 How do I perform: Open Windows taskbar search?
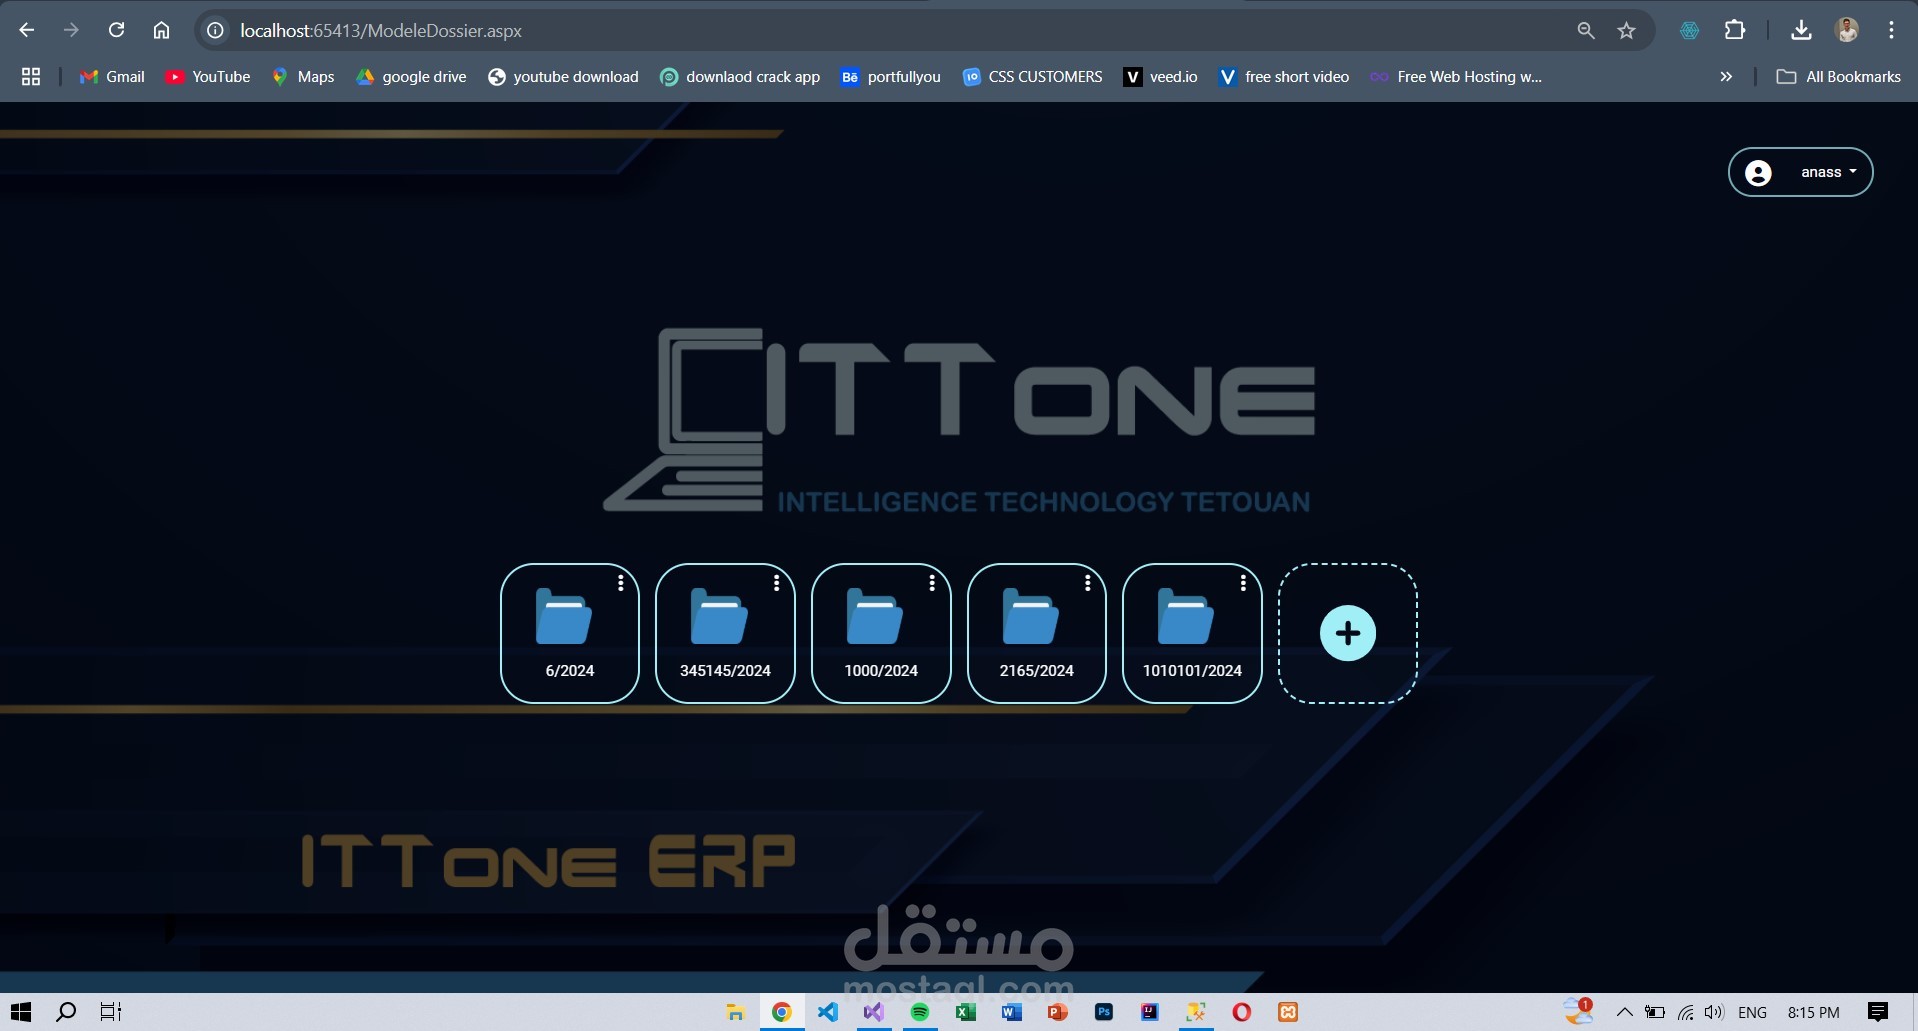(66, 1012)
